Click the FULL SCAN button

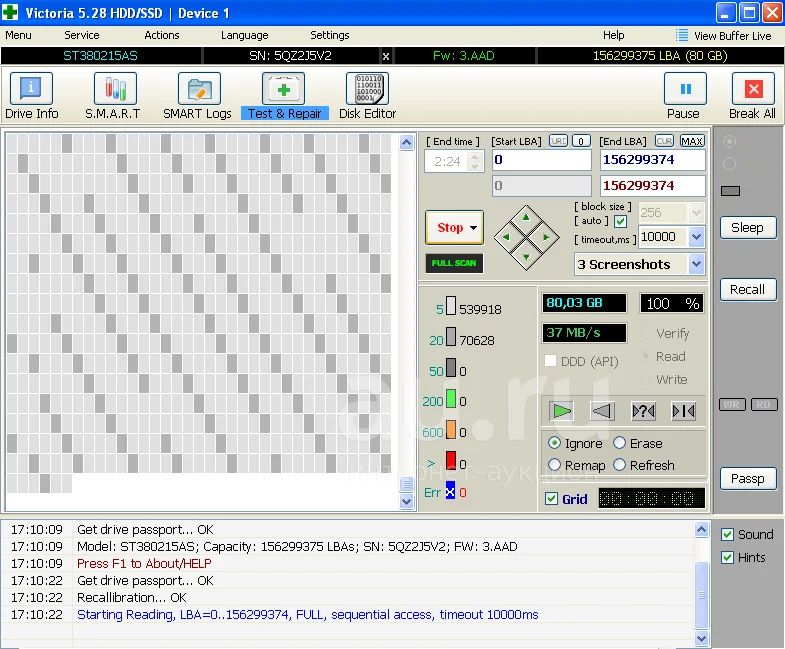click(x=454, y=263)
